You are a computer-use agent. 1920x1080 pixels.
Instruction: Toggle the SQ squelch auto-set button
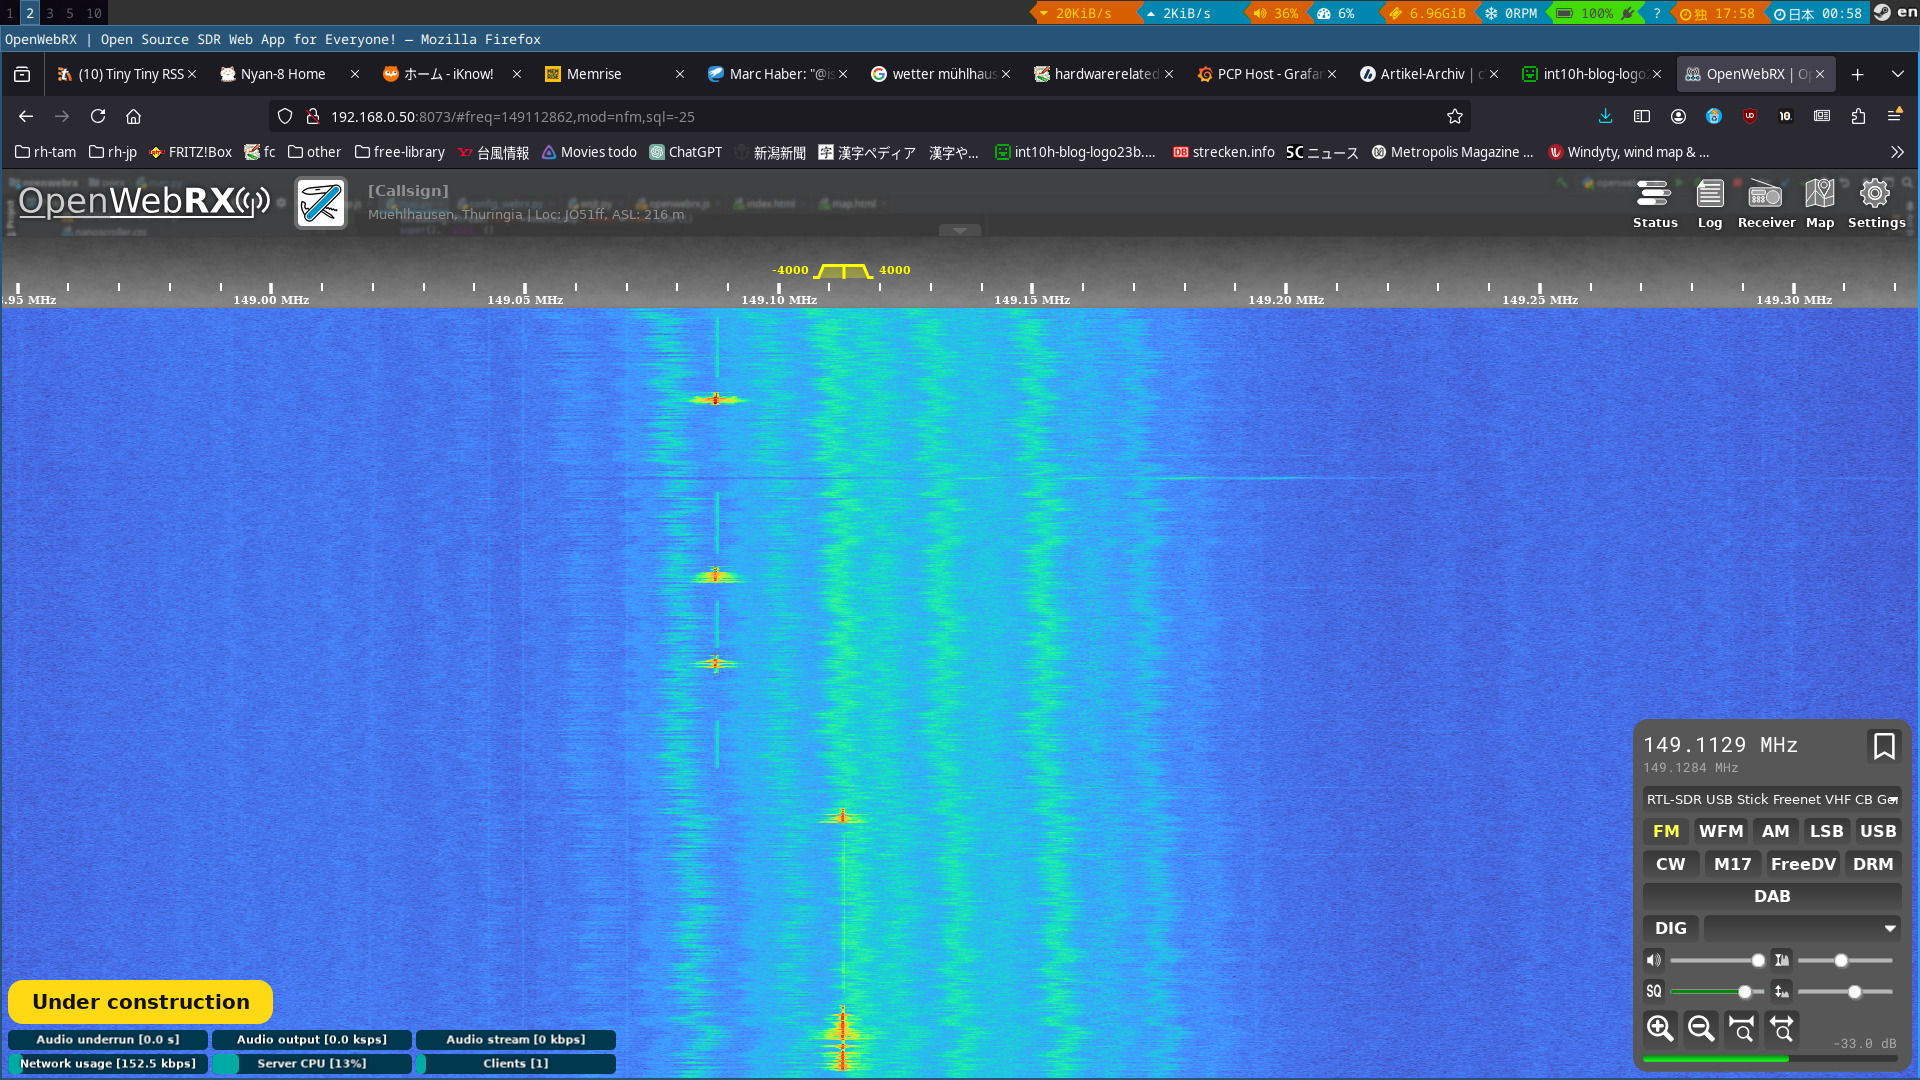tap(1654, 991)
